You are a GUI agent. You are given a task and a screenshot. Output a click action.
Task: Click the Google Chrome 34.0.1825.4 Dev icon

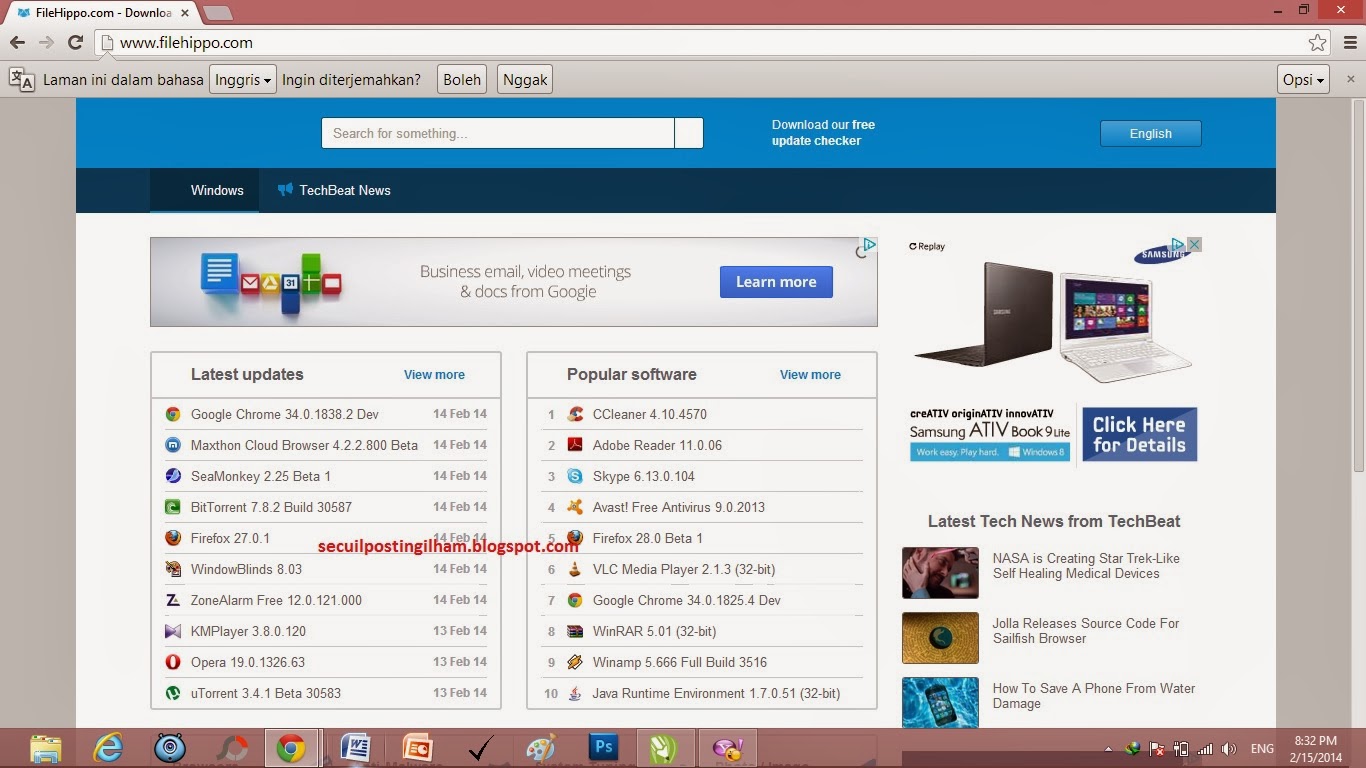pyautogui.click(x=575, y=600)
